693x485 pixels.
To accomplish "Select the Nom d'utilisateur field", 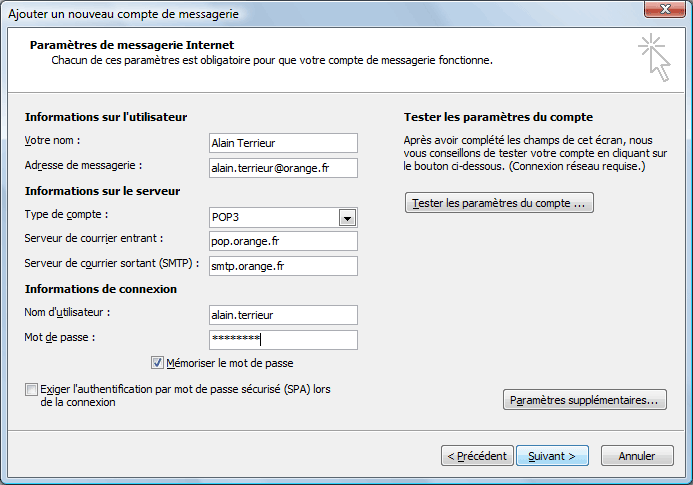I will click(x=283, y=315).
